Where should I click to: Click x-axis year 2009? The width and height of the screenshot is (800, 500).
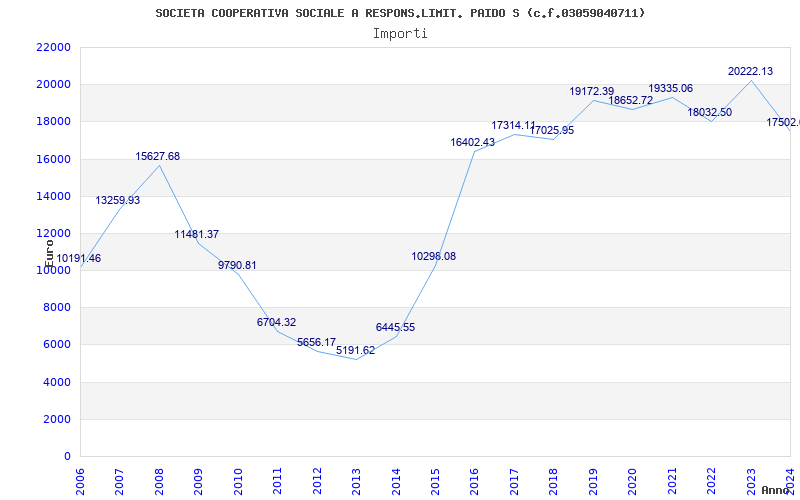click(x=199, y=482)
